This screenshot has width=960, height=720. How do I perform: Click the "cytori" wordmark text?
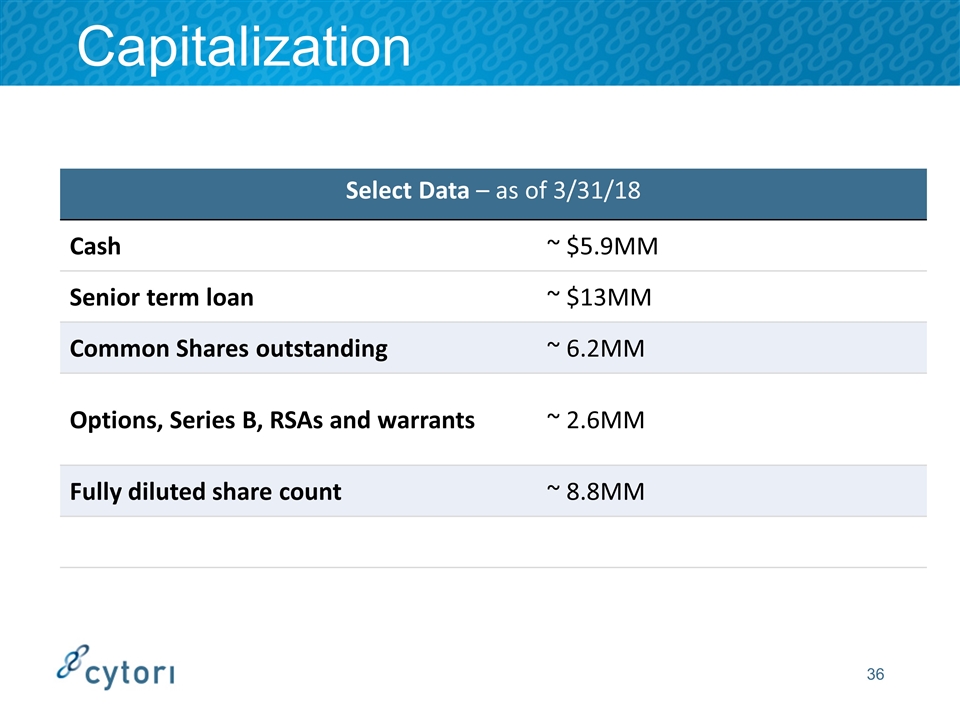coord(131,674)
